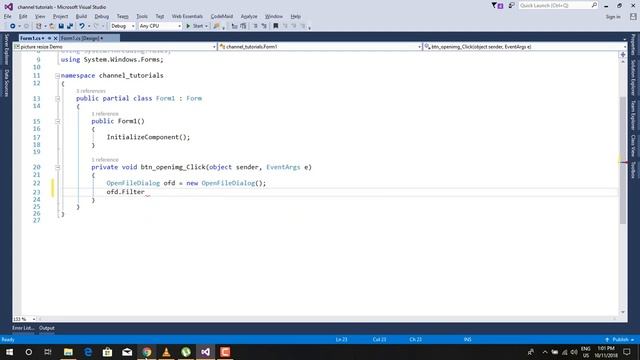Image resolution: width=640 pixels, height=360 pixels.
Task: Open the Server Explorer side tab
Action: click(7, 49)
